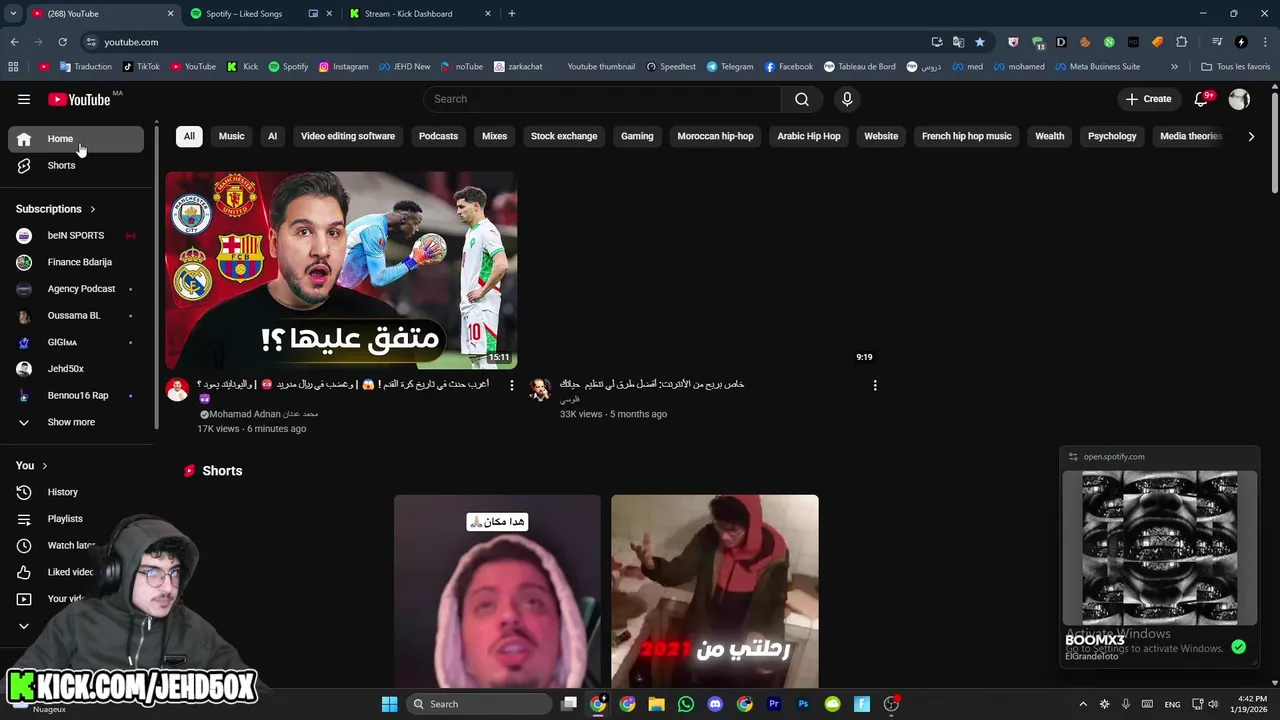Image resolution: width=1280 pixels, height=720 pixels.
Task: Start voice search with the microphone
Action: click(847, 99)
